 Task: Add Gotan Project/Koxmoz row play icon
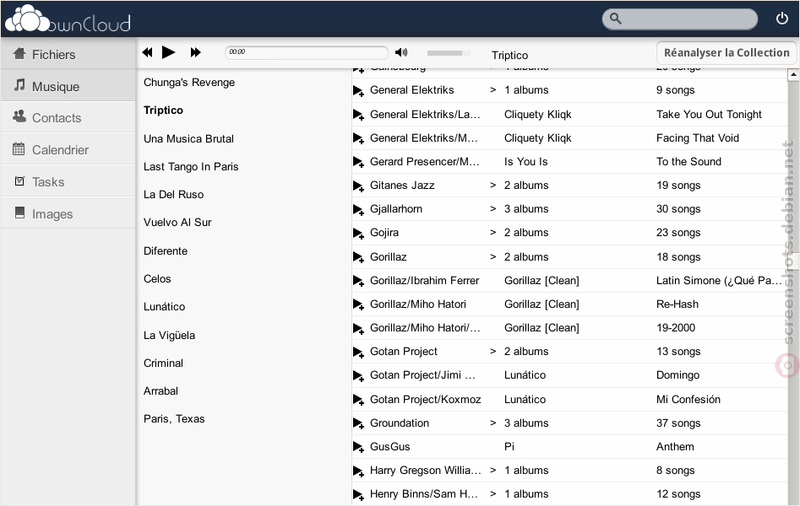click(359, 399)
